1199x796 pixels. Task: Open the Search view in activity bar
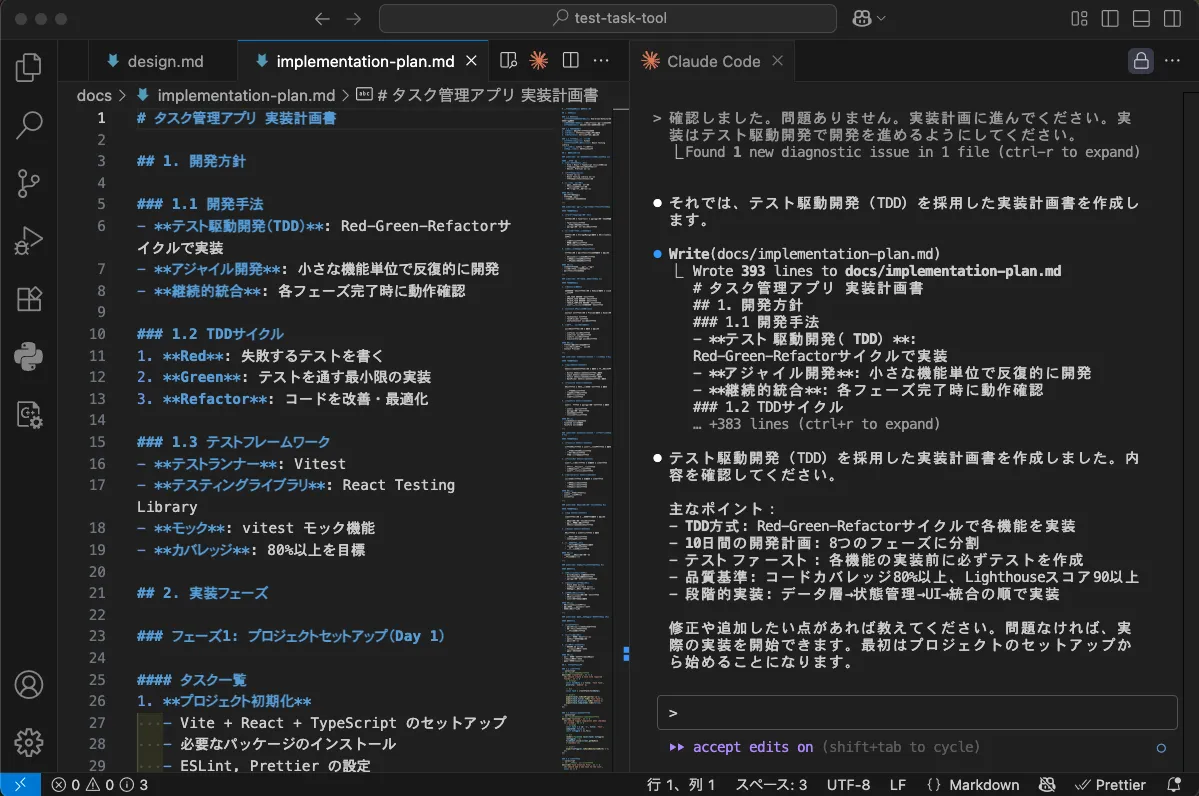click(29, 125)
